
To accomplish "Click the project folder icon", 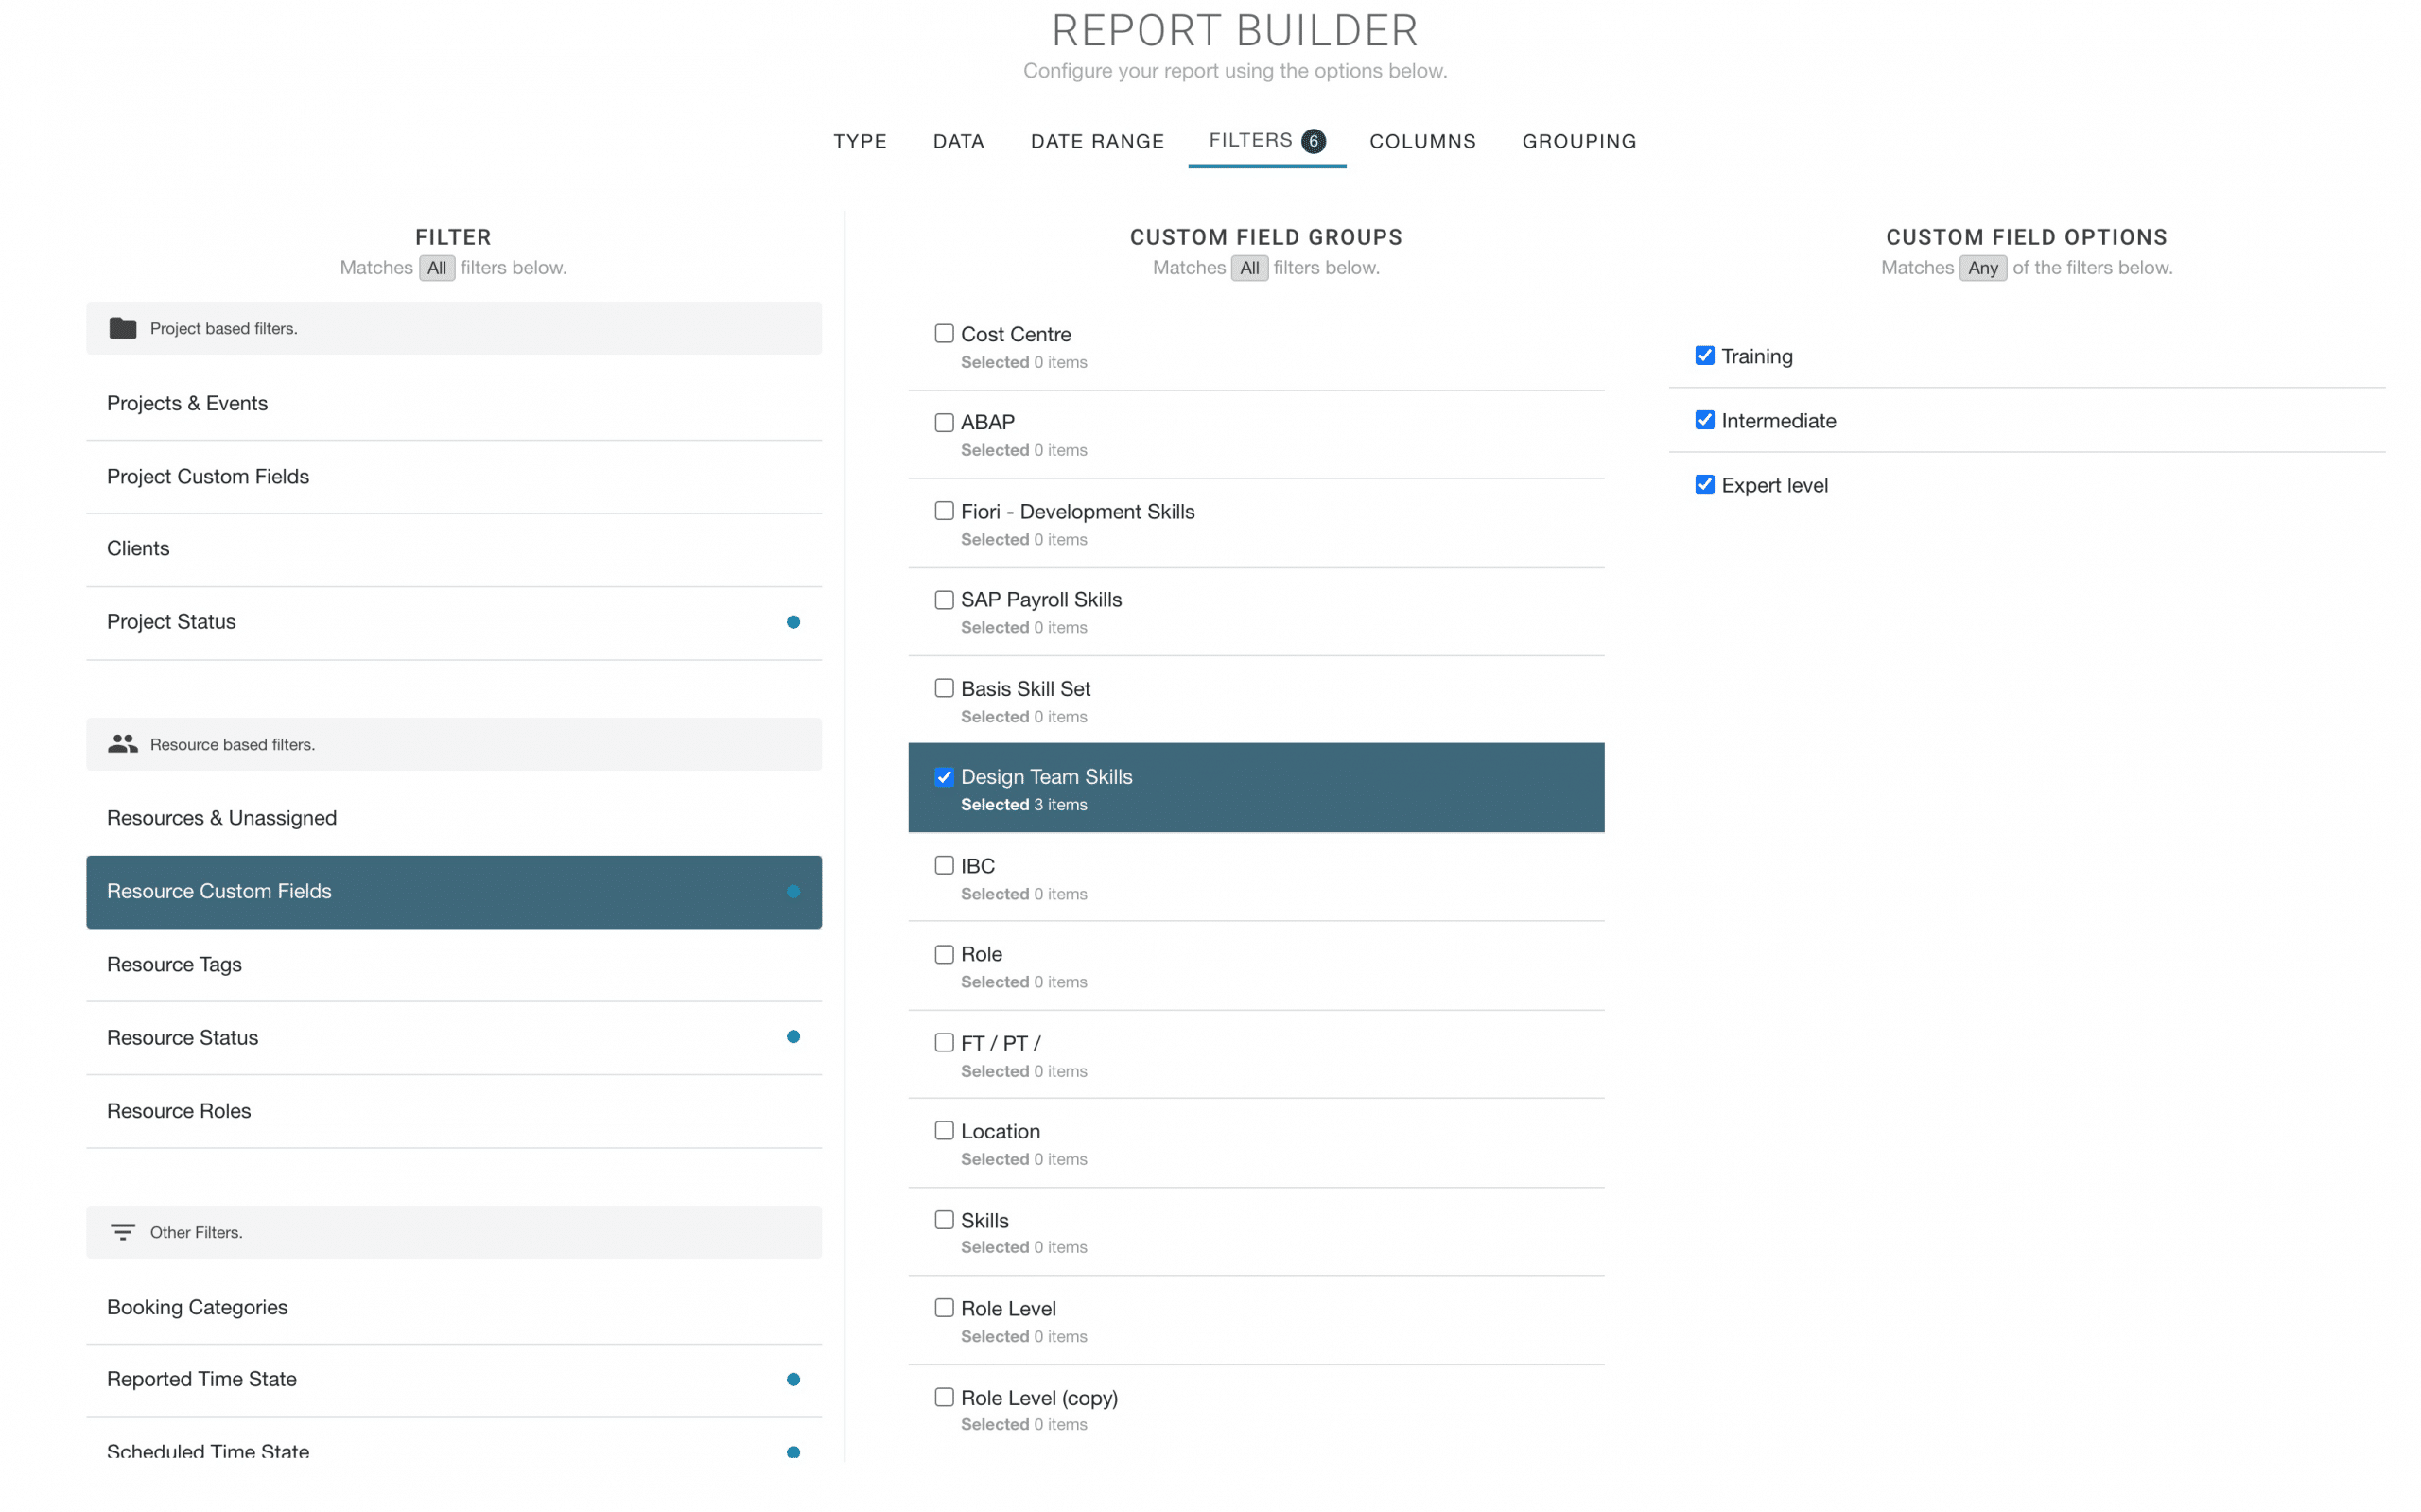I will pyautogui.click(x=123, y=328).
